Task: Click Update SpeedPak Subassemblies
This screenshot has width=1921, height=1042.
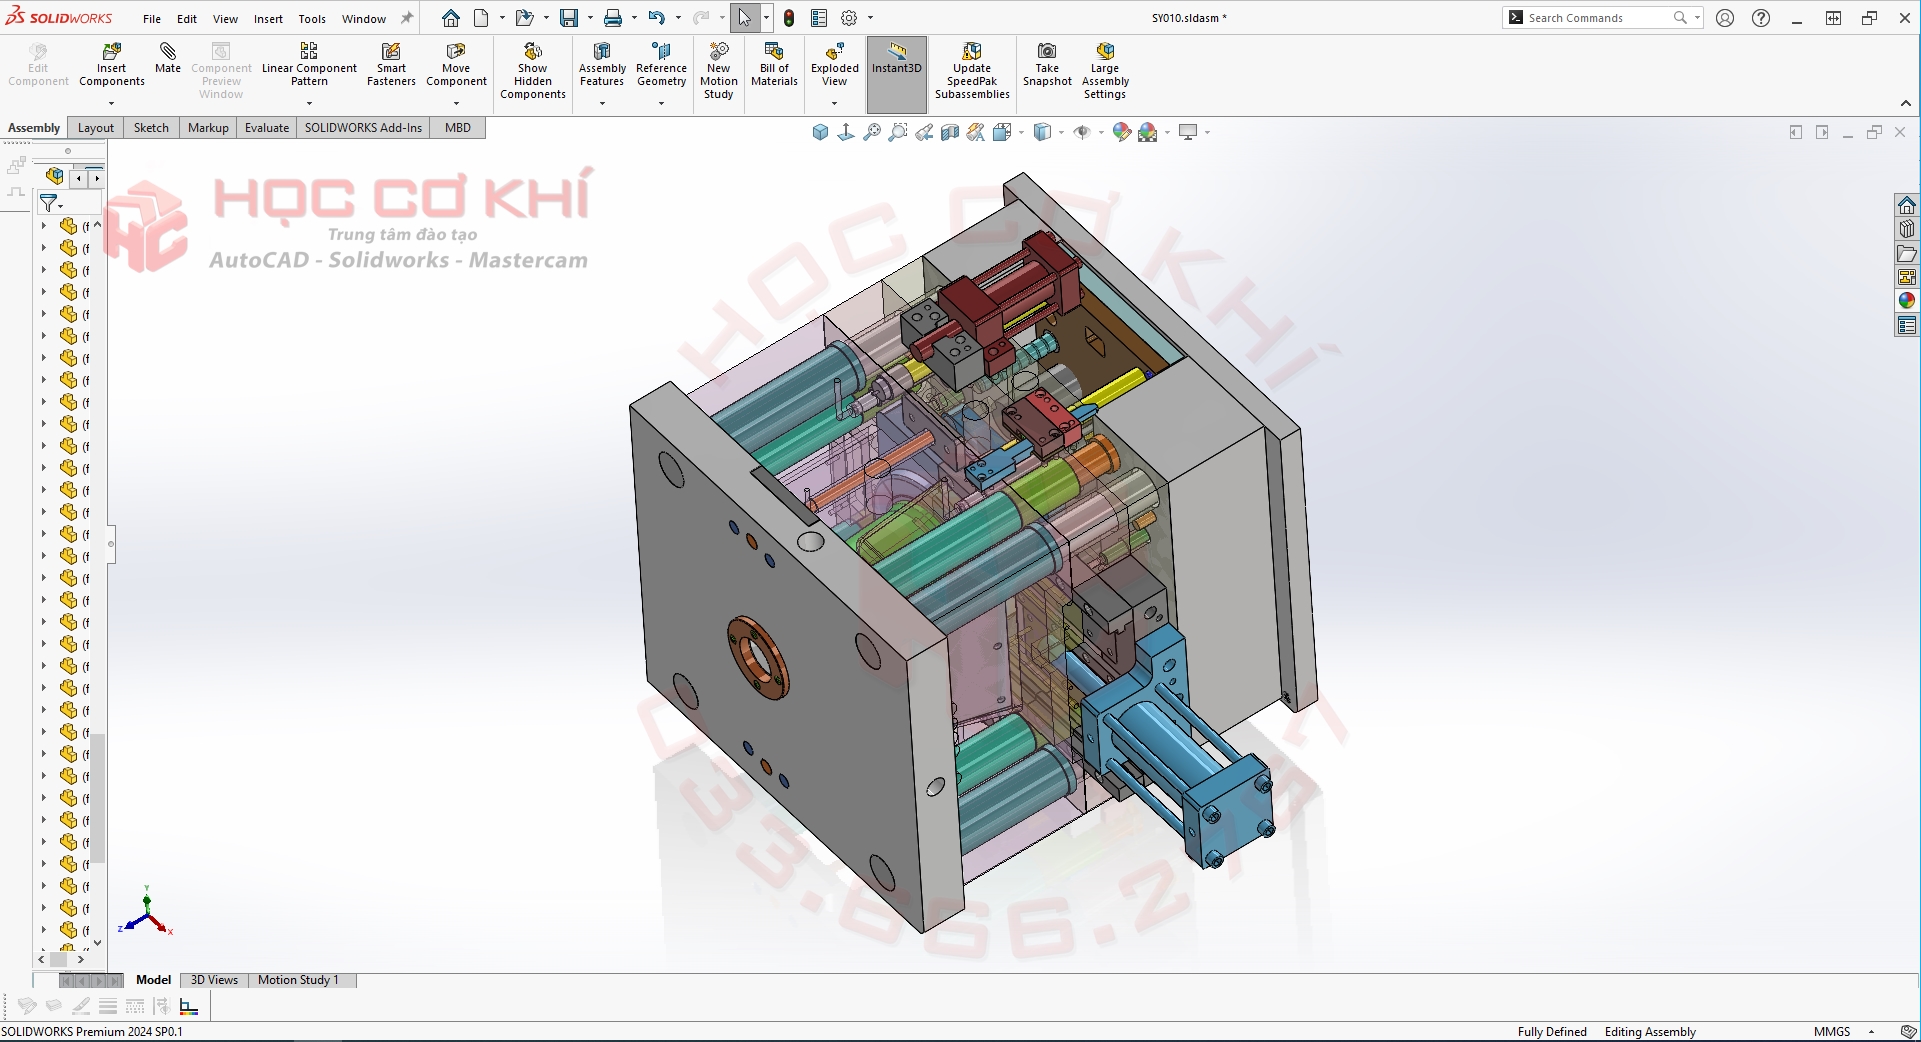Action: click(x=972, y=71)
